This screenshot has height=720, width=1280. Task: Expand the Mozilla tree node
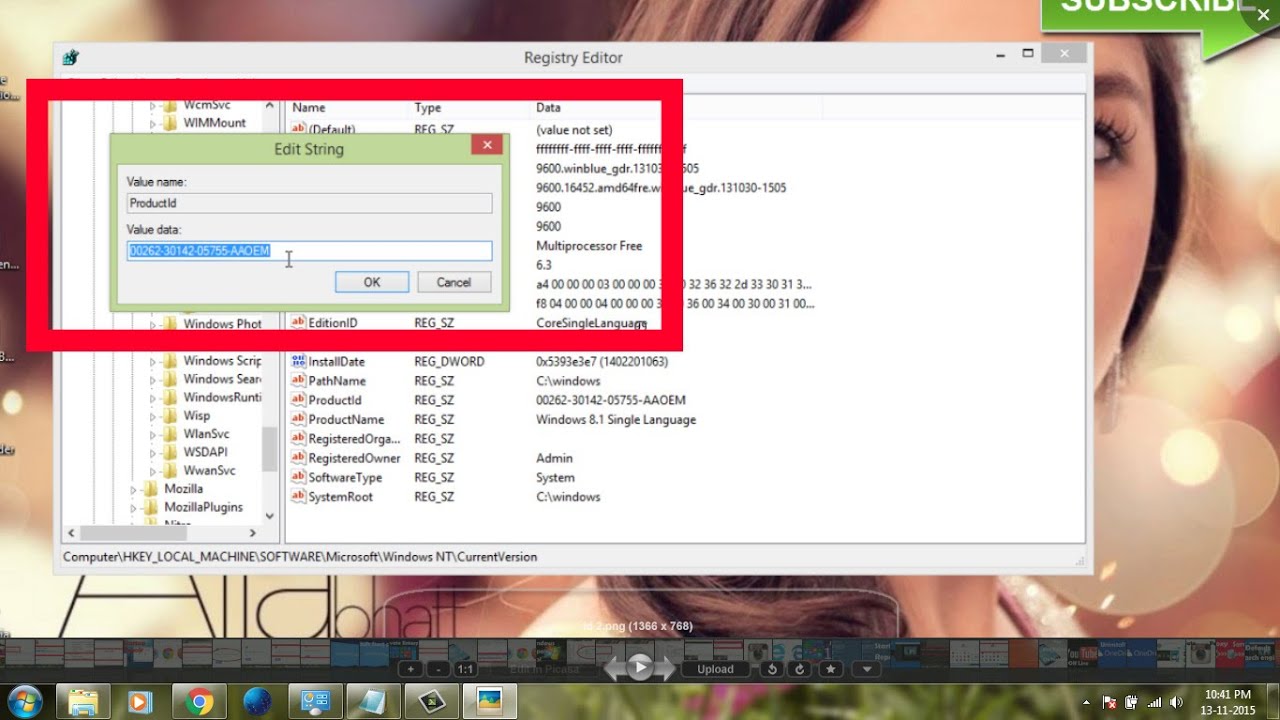point(134,489)
